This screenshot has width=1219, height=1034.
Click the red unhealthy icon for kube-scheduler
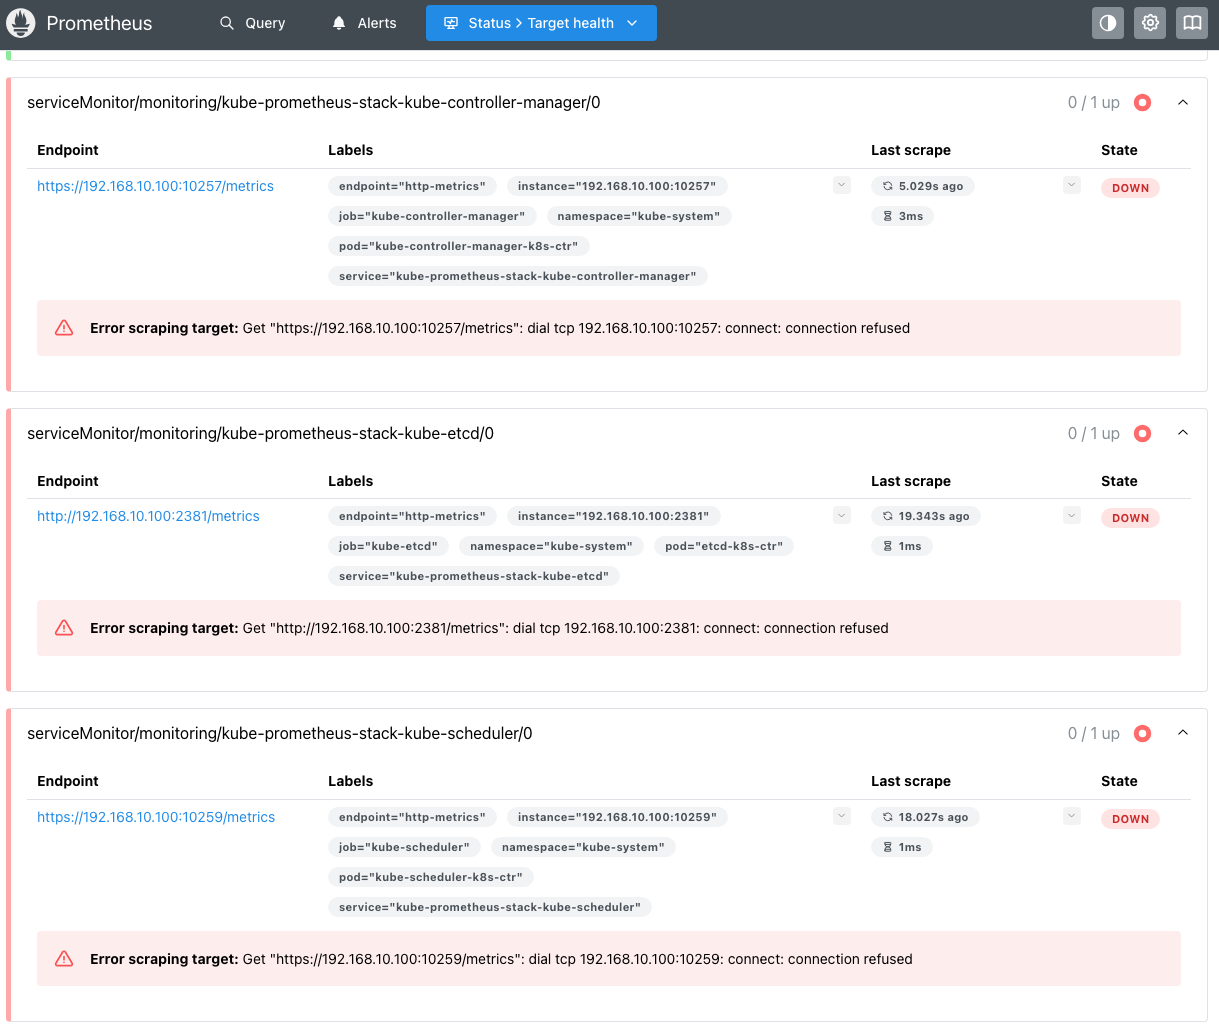tap(1142, 733)
